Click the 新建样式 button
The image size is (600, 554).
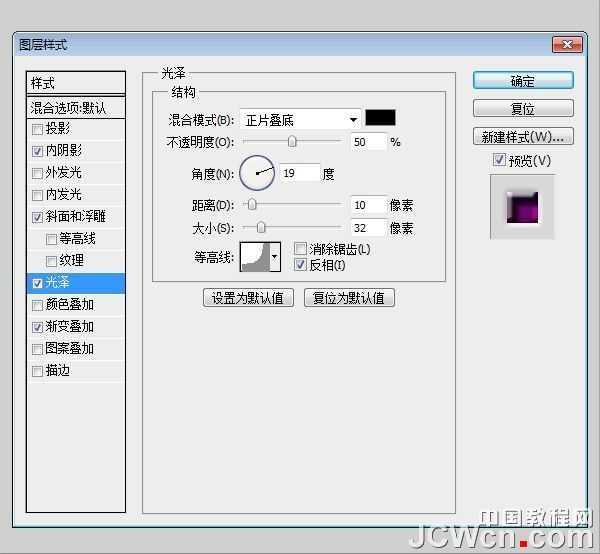(523, 136)
